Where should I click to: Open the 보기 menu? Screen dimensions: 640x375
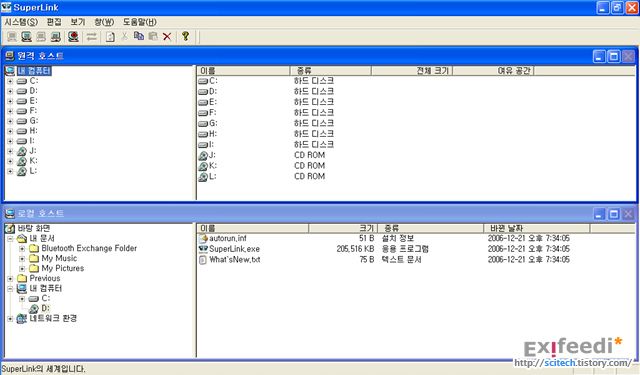click(78, 22)
